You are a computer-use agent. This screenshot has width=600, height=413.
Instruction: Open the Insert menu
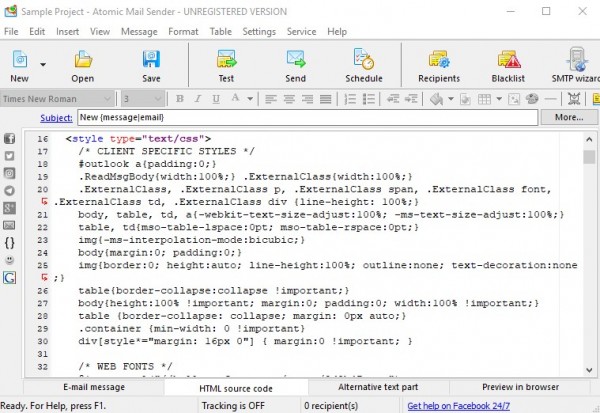(x=67, y=32)
